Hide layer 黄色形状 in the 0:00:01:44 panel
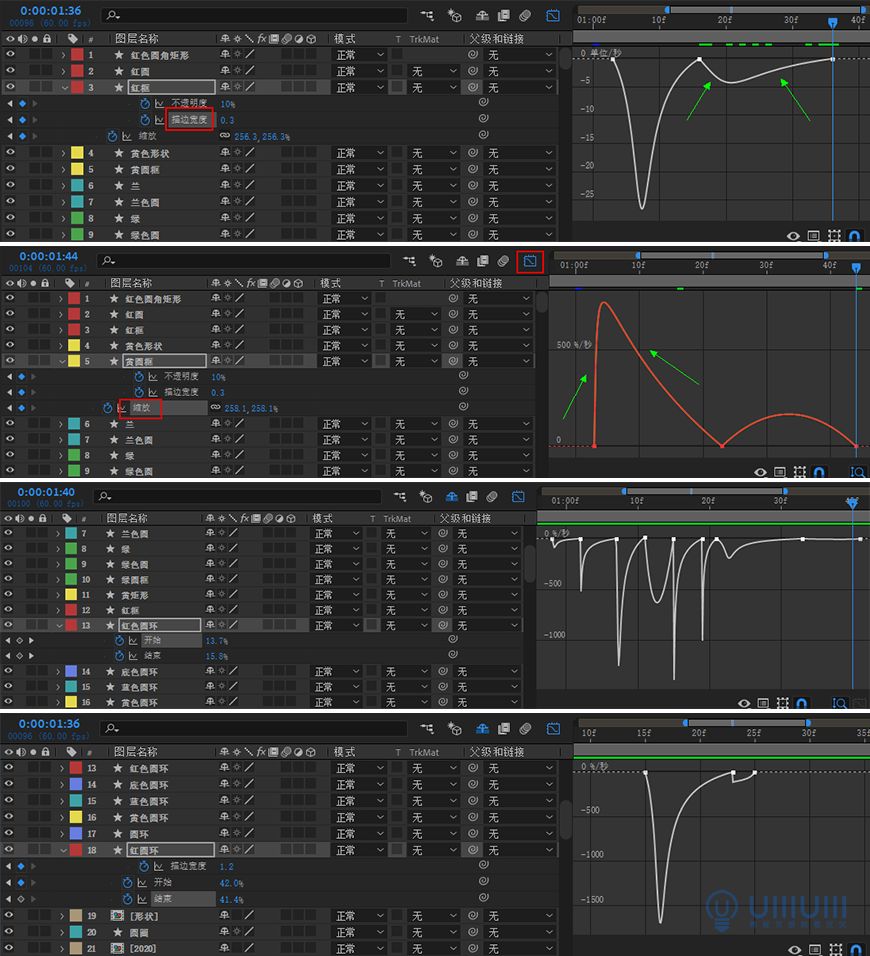This screenshot has height=956, width=870. coord(10,346)
